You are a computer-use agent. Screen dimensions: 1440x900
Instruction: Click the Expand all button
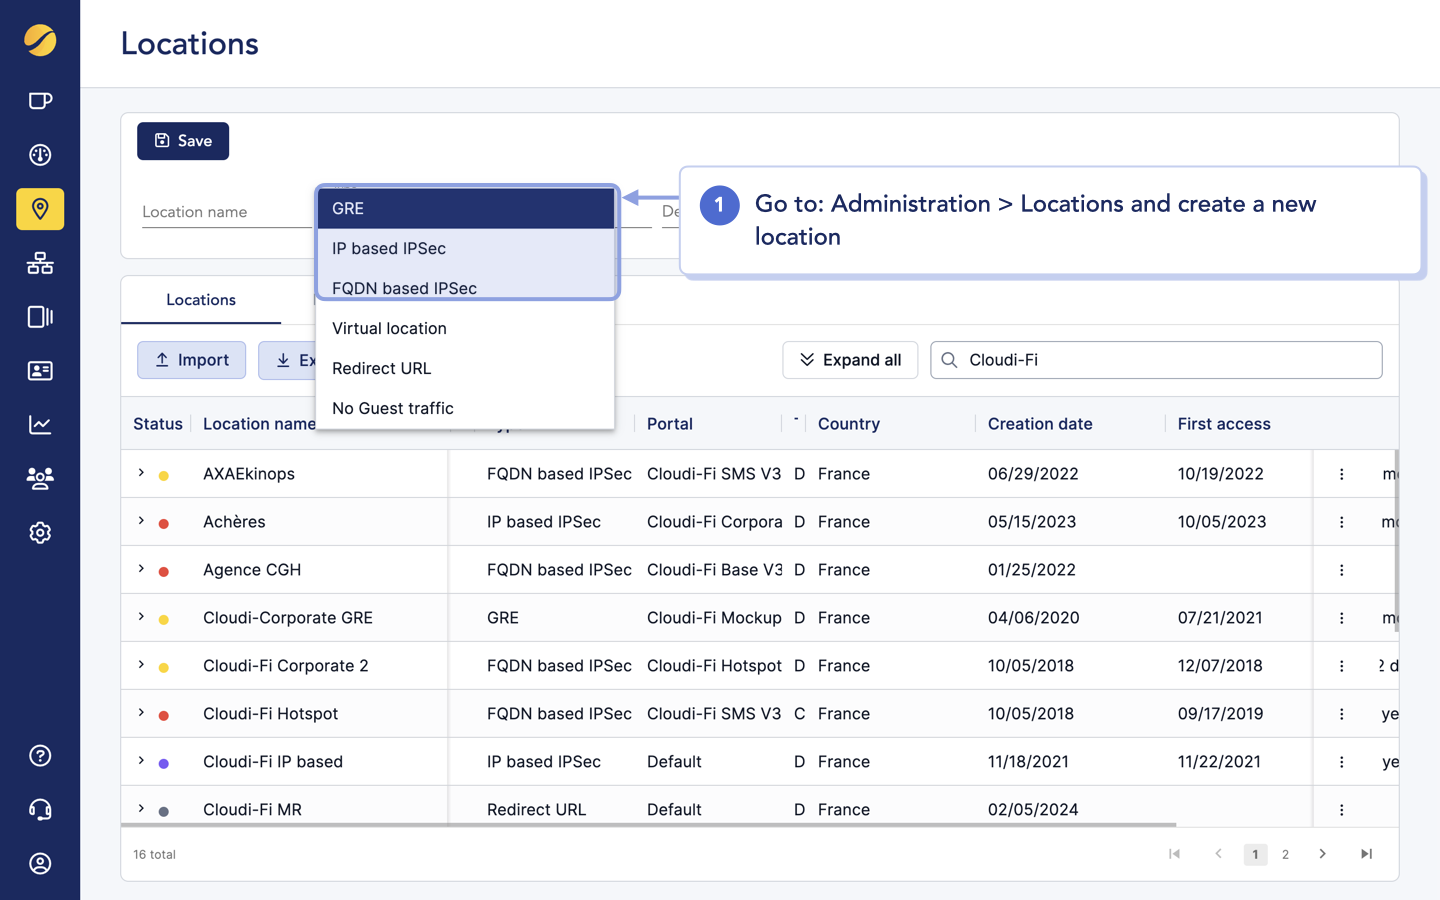(x=850, y=360)
